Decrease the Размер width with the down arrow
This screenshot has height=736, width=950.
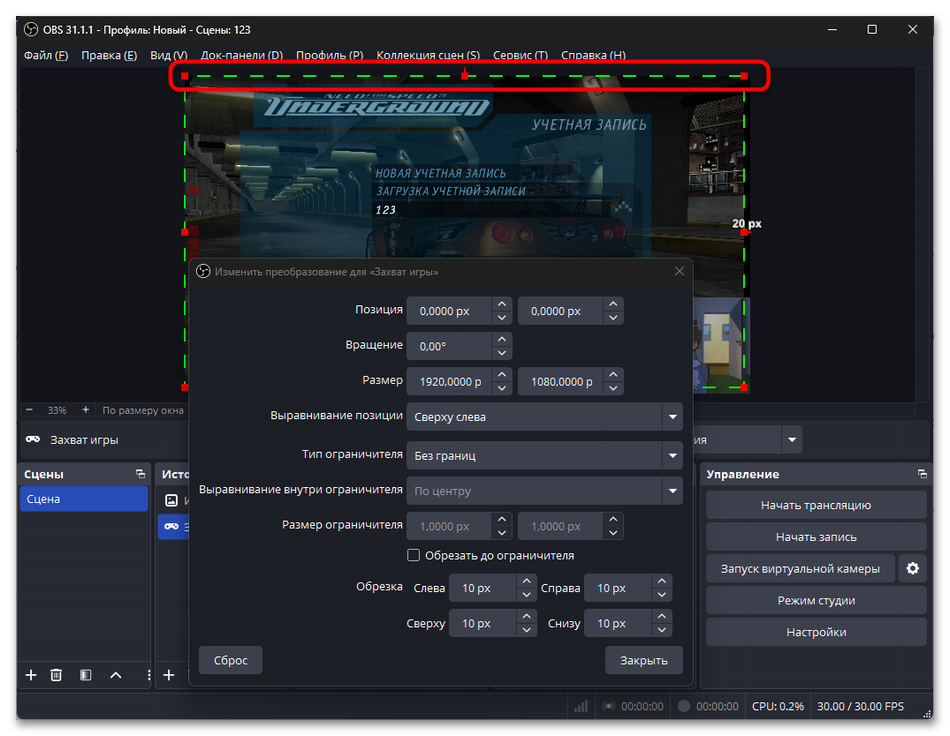coord(502,388)
